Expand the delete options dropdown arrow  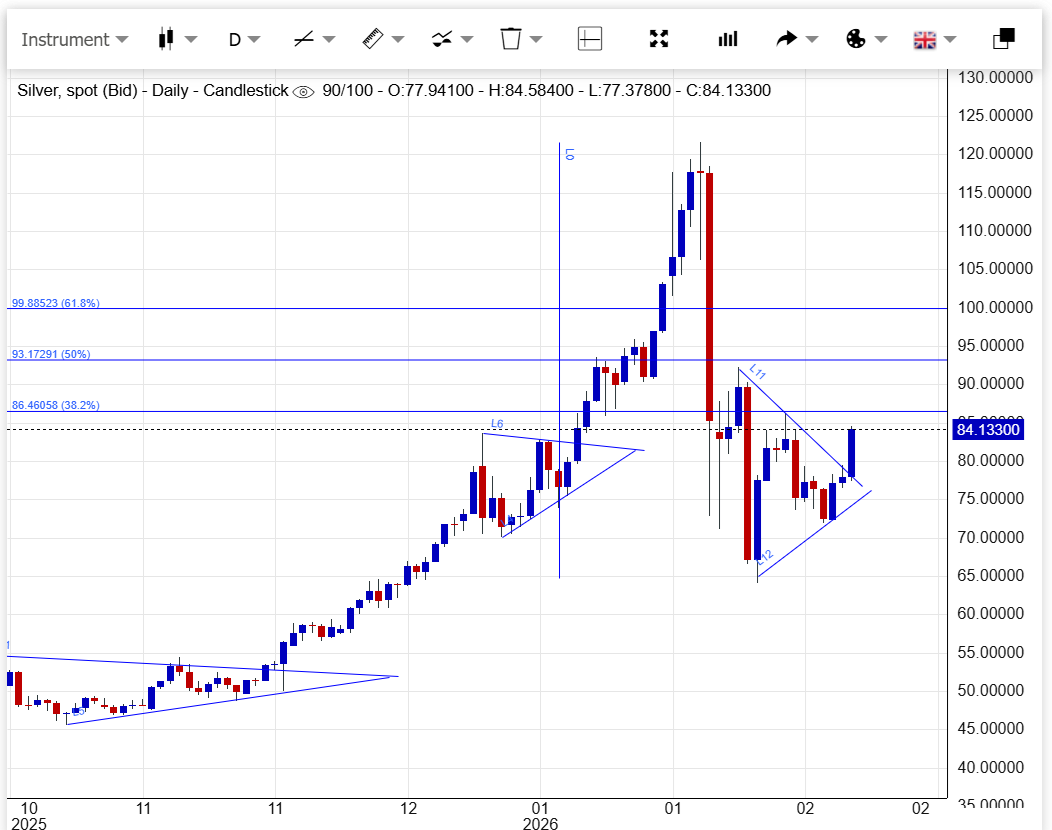(536, 40)
